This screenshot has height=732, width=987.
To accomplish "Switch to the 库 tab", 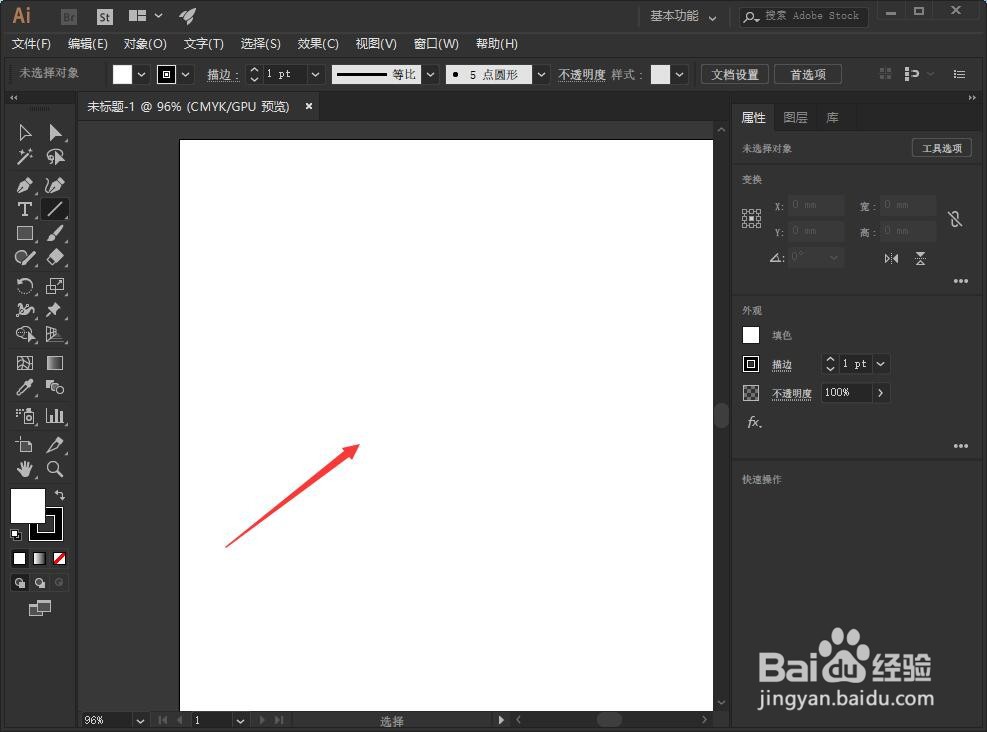I will (x=832, y=118).
